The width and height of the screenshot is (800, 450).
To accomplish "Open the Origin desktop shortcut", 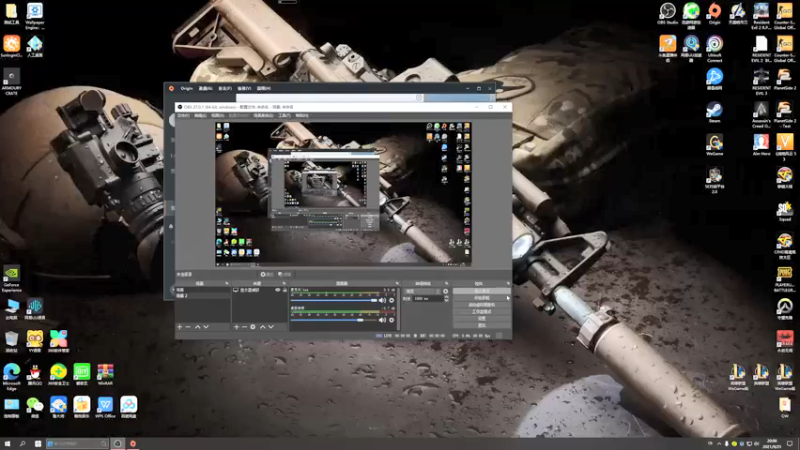I will 714,14.
